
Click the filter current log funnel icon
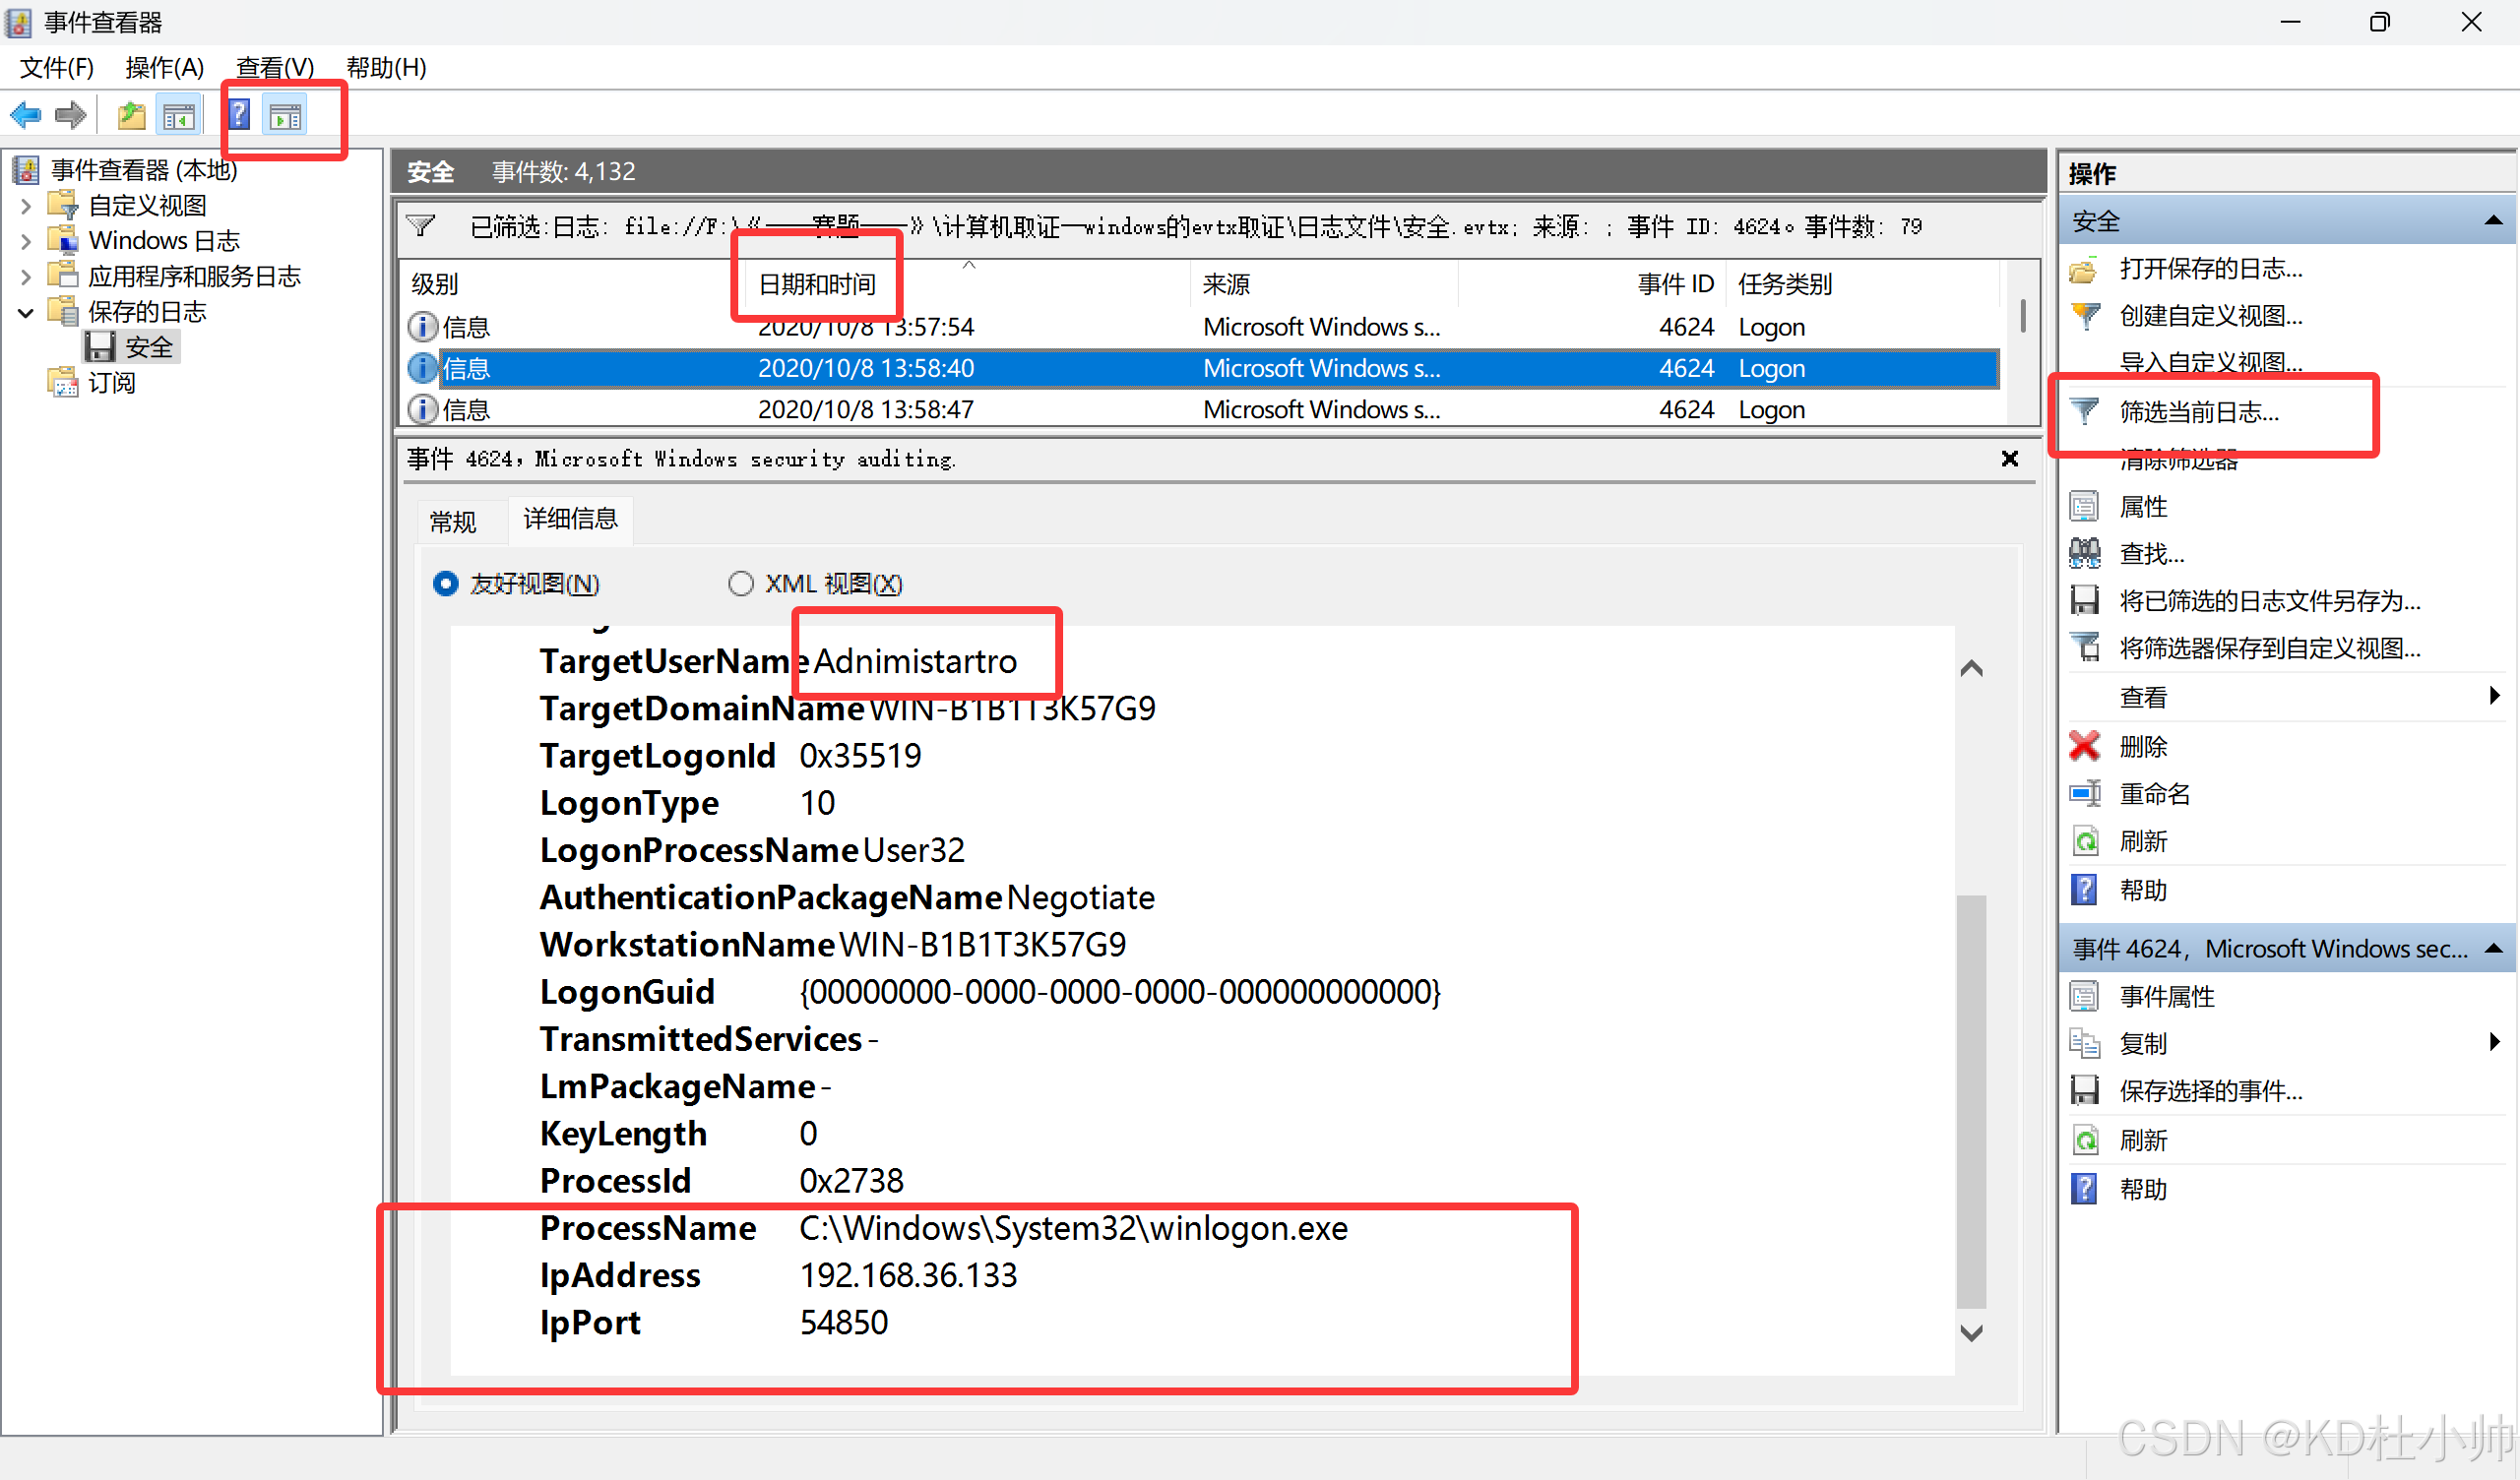pyautogui.click(x=2085, y=411)
